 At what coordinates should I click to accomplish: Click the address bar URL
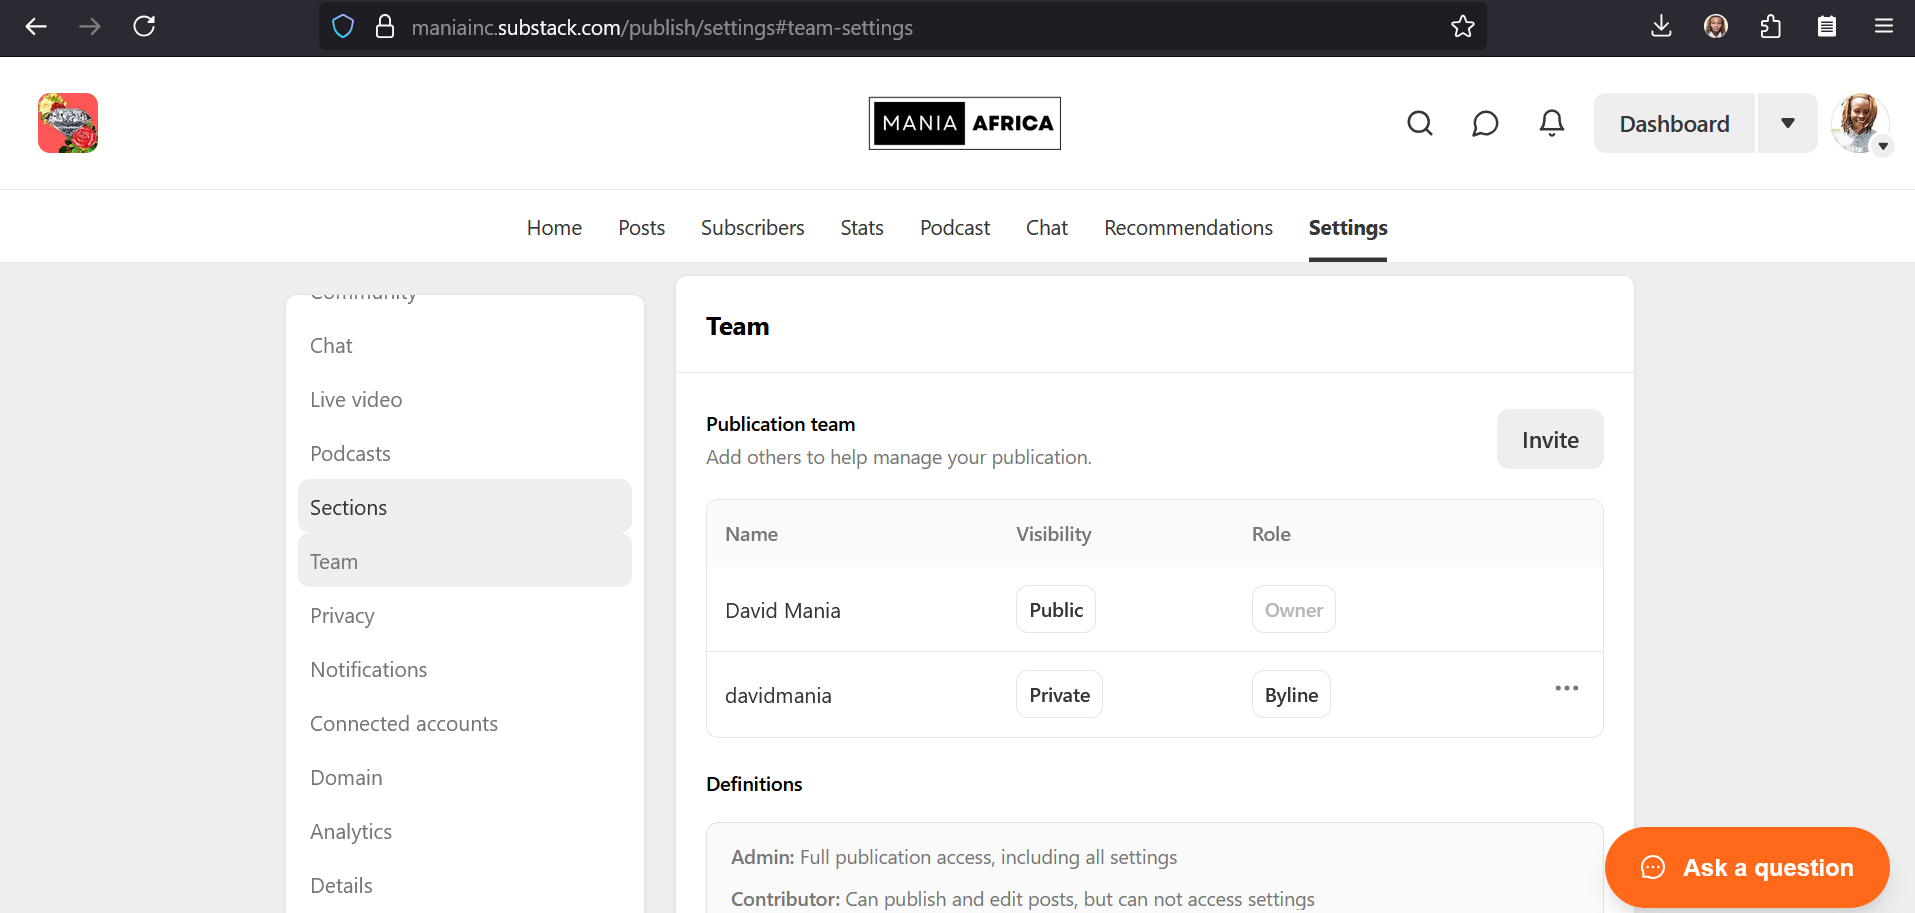click(662, 27)
